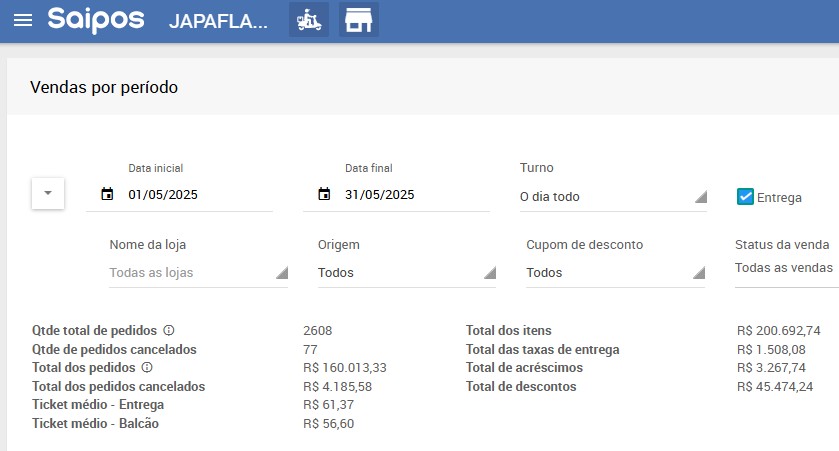This screenshot has width=839, height=451.
Task: Click the delivery motorcycle icon
Action: [x=309, y=20]
